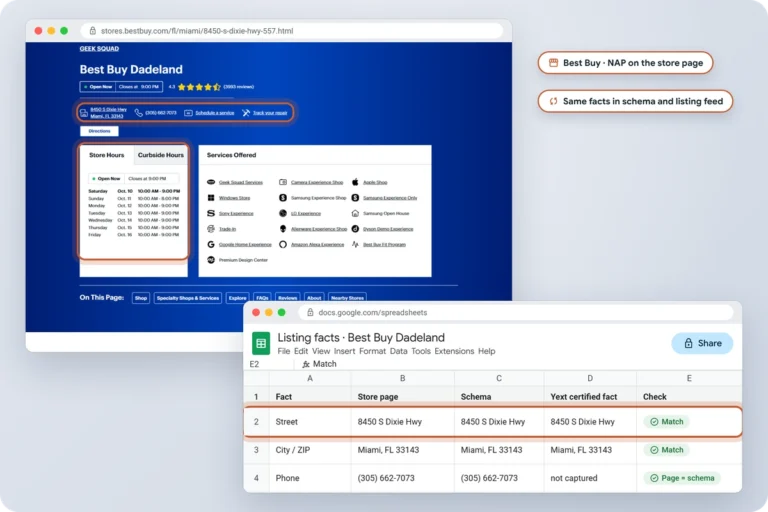Click the Samsung Open House icon
The image size is (768, 512).
355,213
